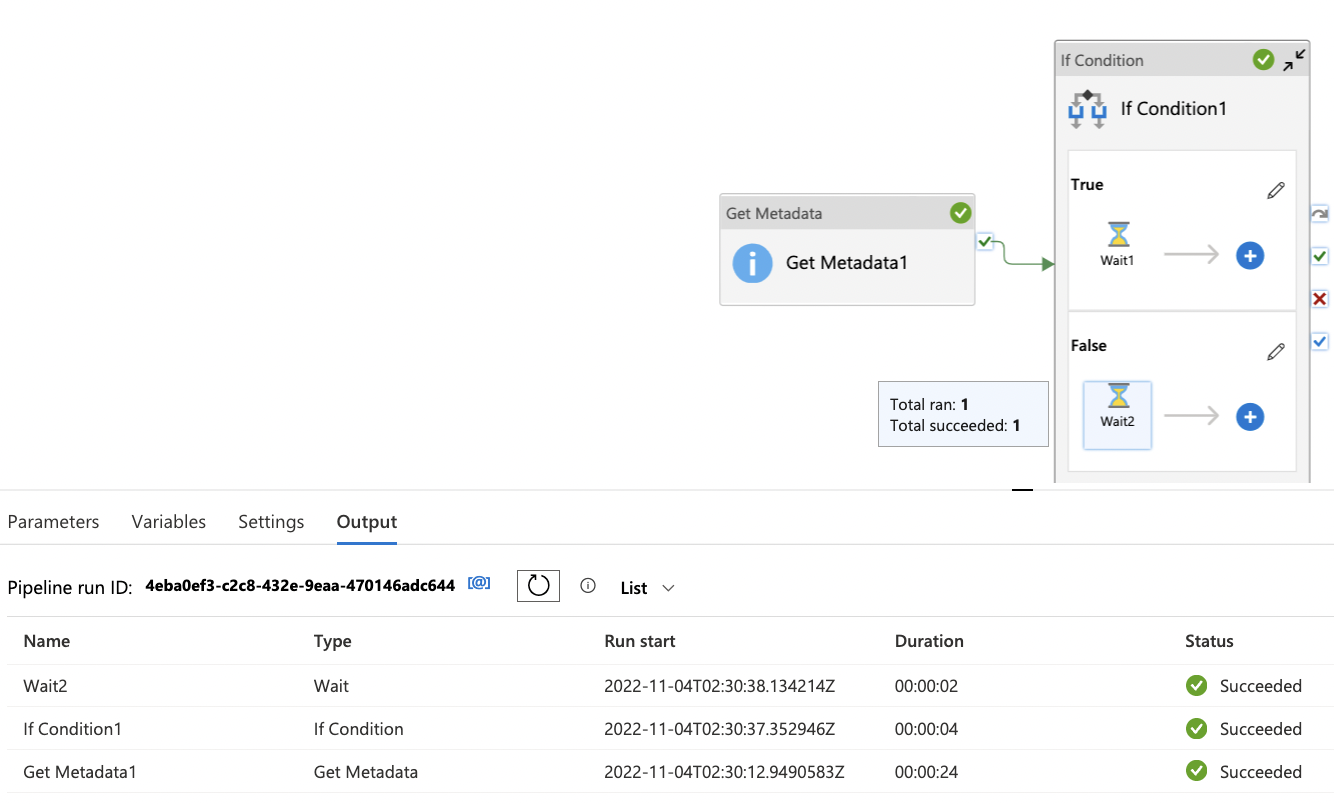Add activity after Wait2 in False branch
The height and width of the screenshot is (804, 1334).
pyautogui.click(x=1249, y=417)
